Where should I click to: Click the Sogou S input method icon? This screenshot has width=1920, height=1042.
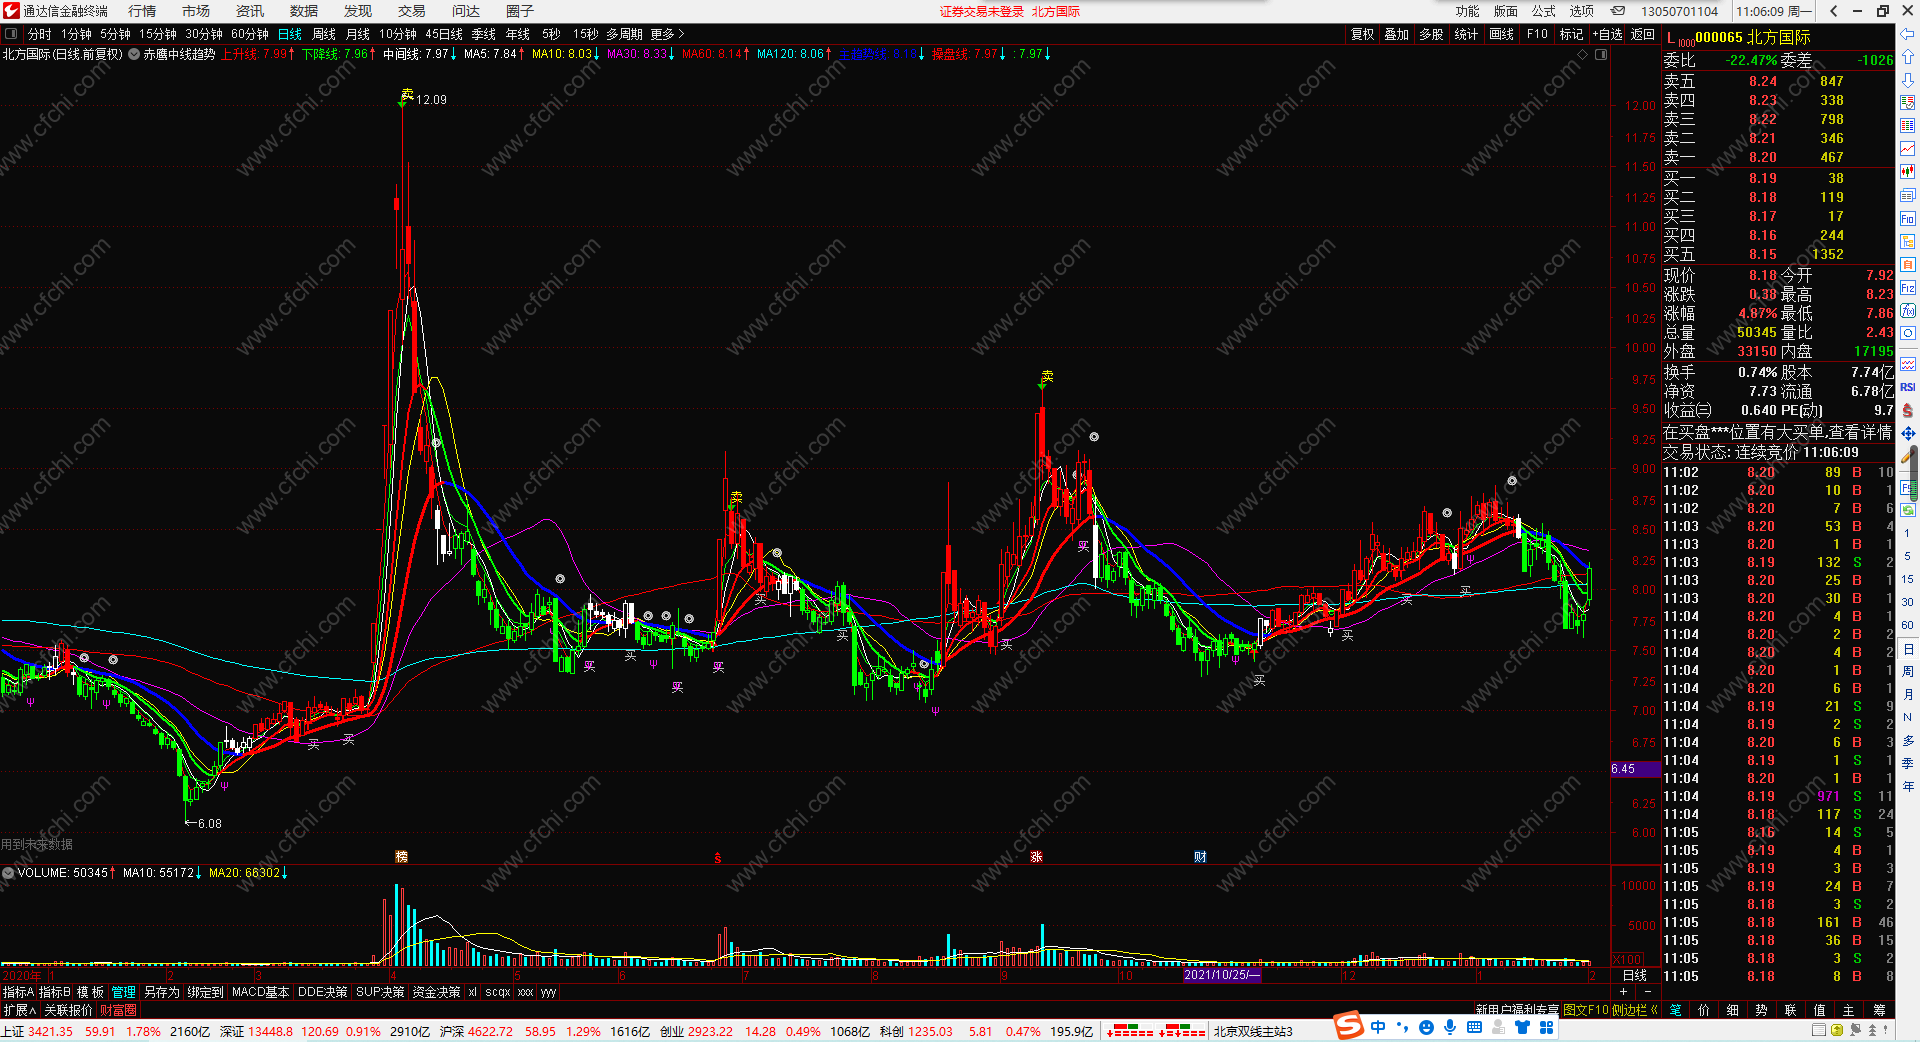coord(1349,1026)
